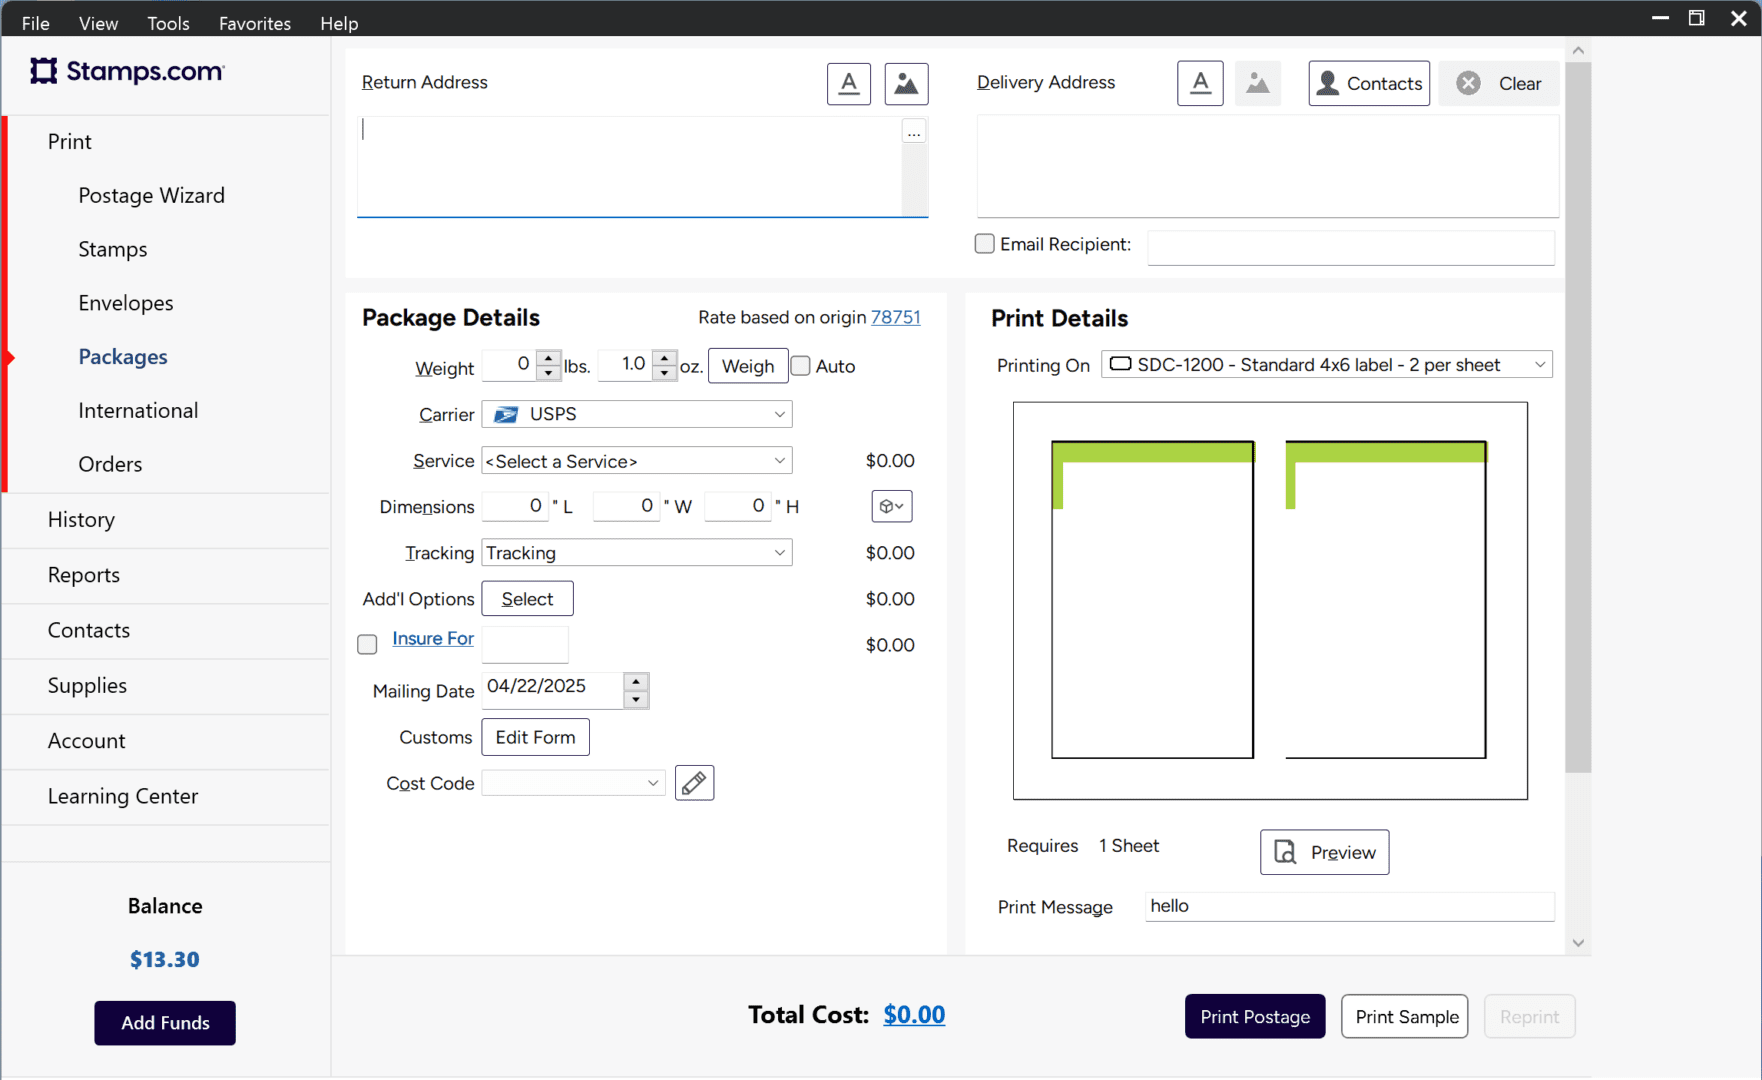The height and width of the screenshot is (1080, 1762).
Task: Click the Cost Code edit pencil icon
Action: 694,783
